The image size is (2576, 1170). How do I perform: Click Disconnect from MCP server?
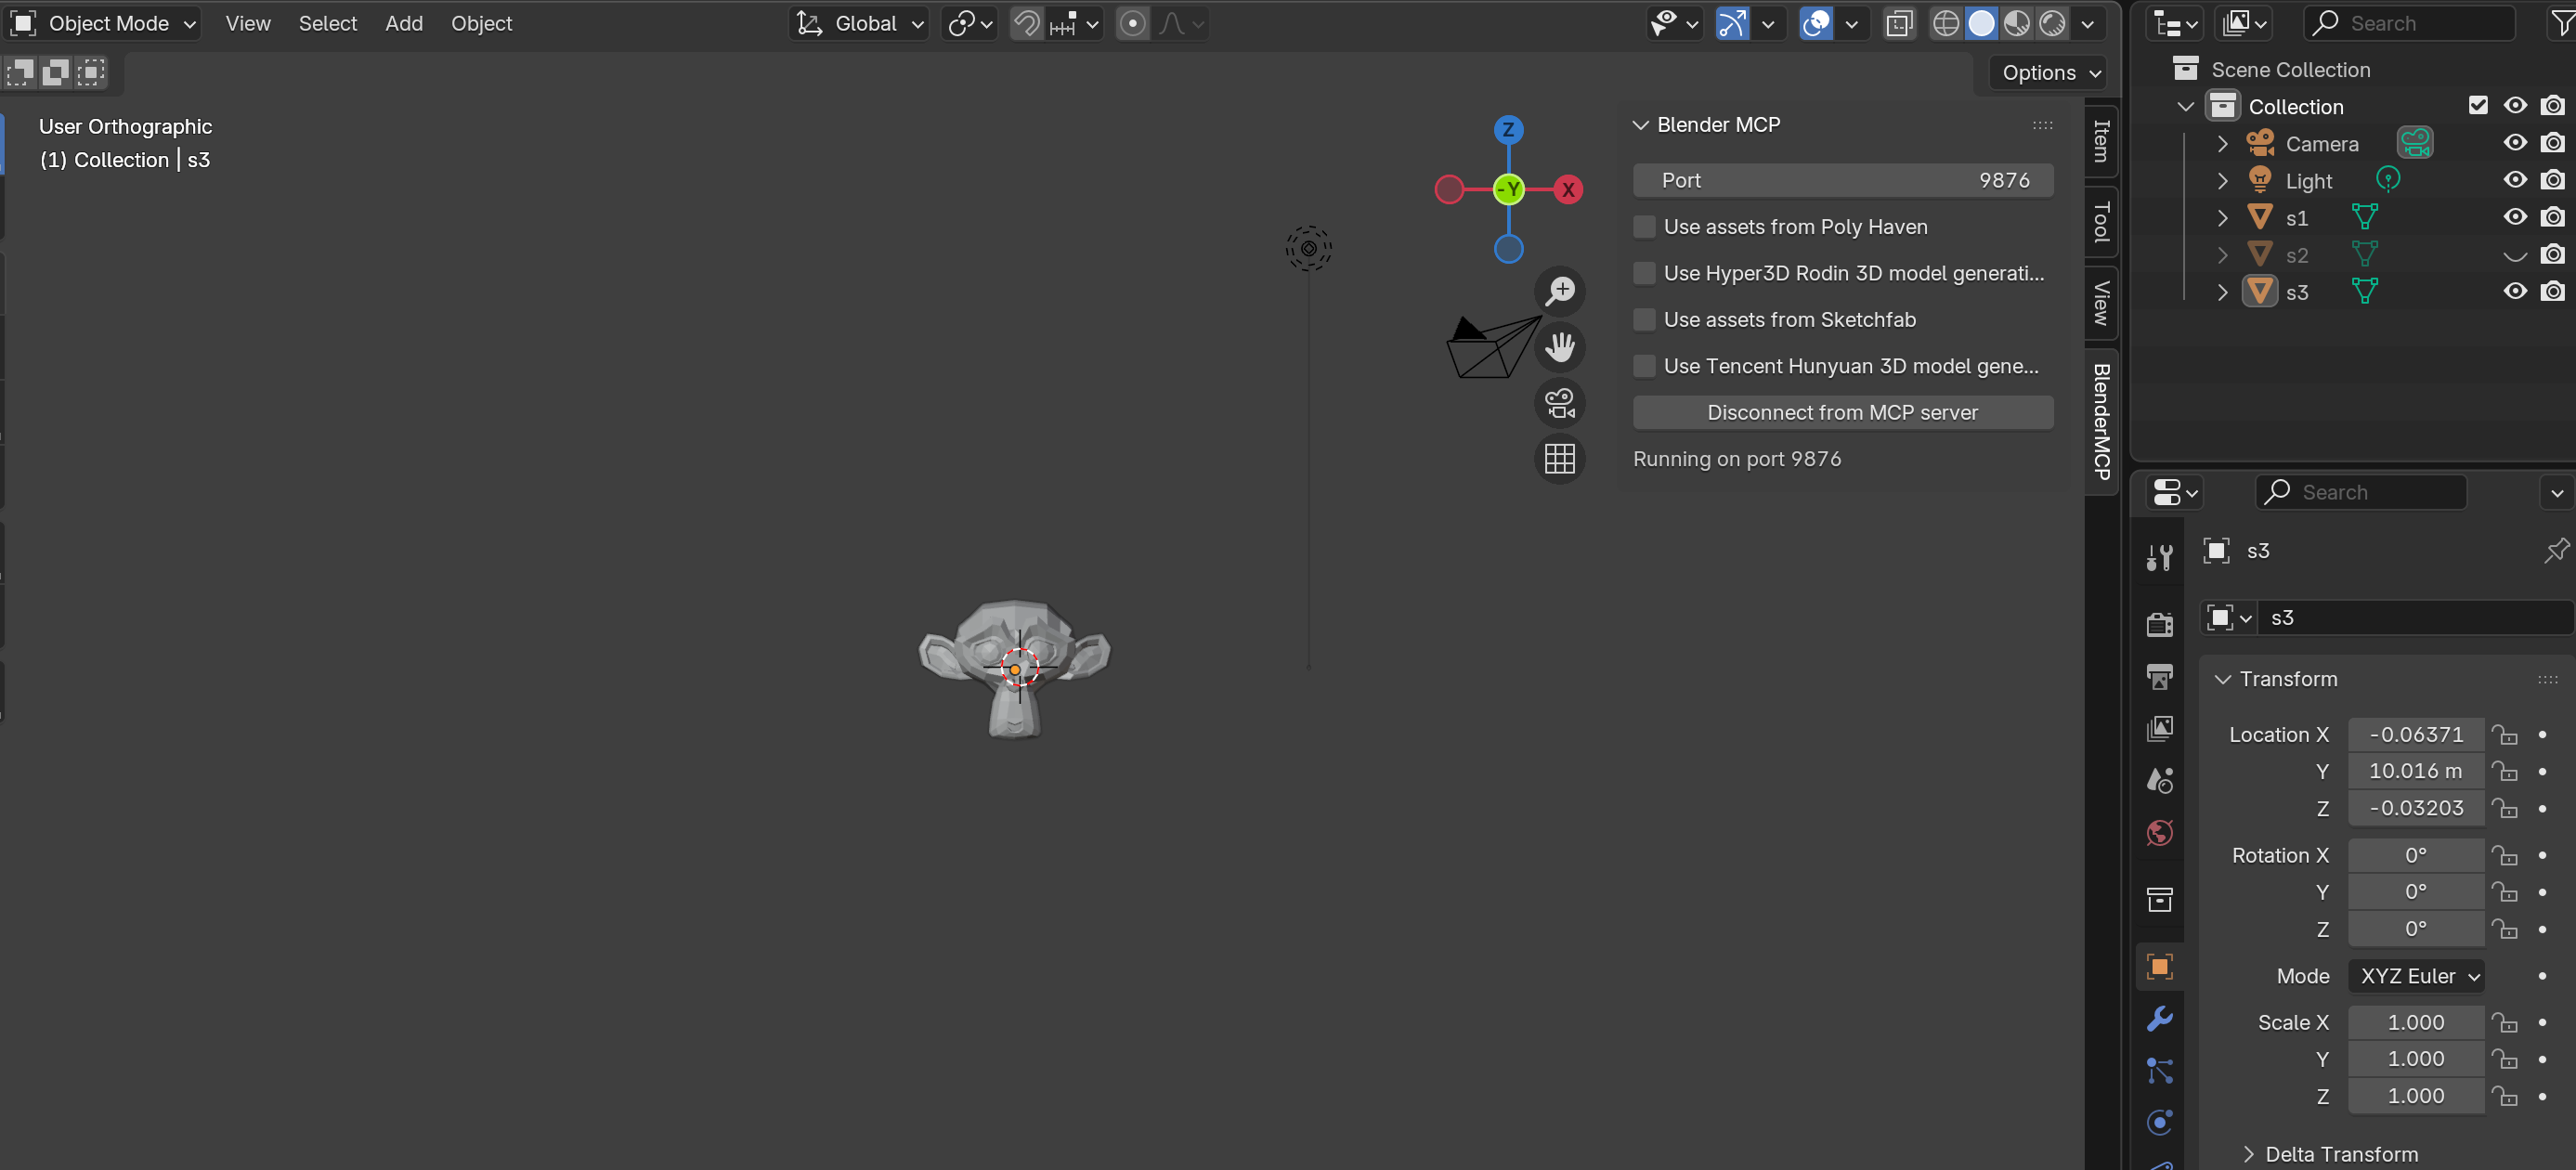[1843, 412]
